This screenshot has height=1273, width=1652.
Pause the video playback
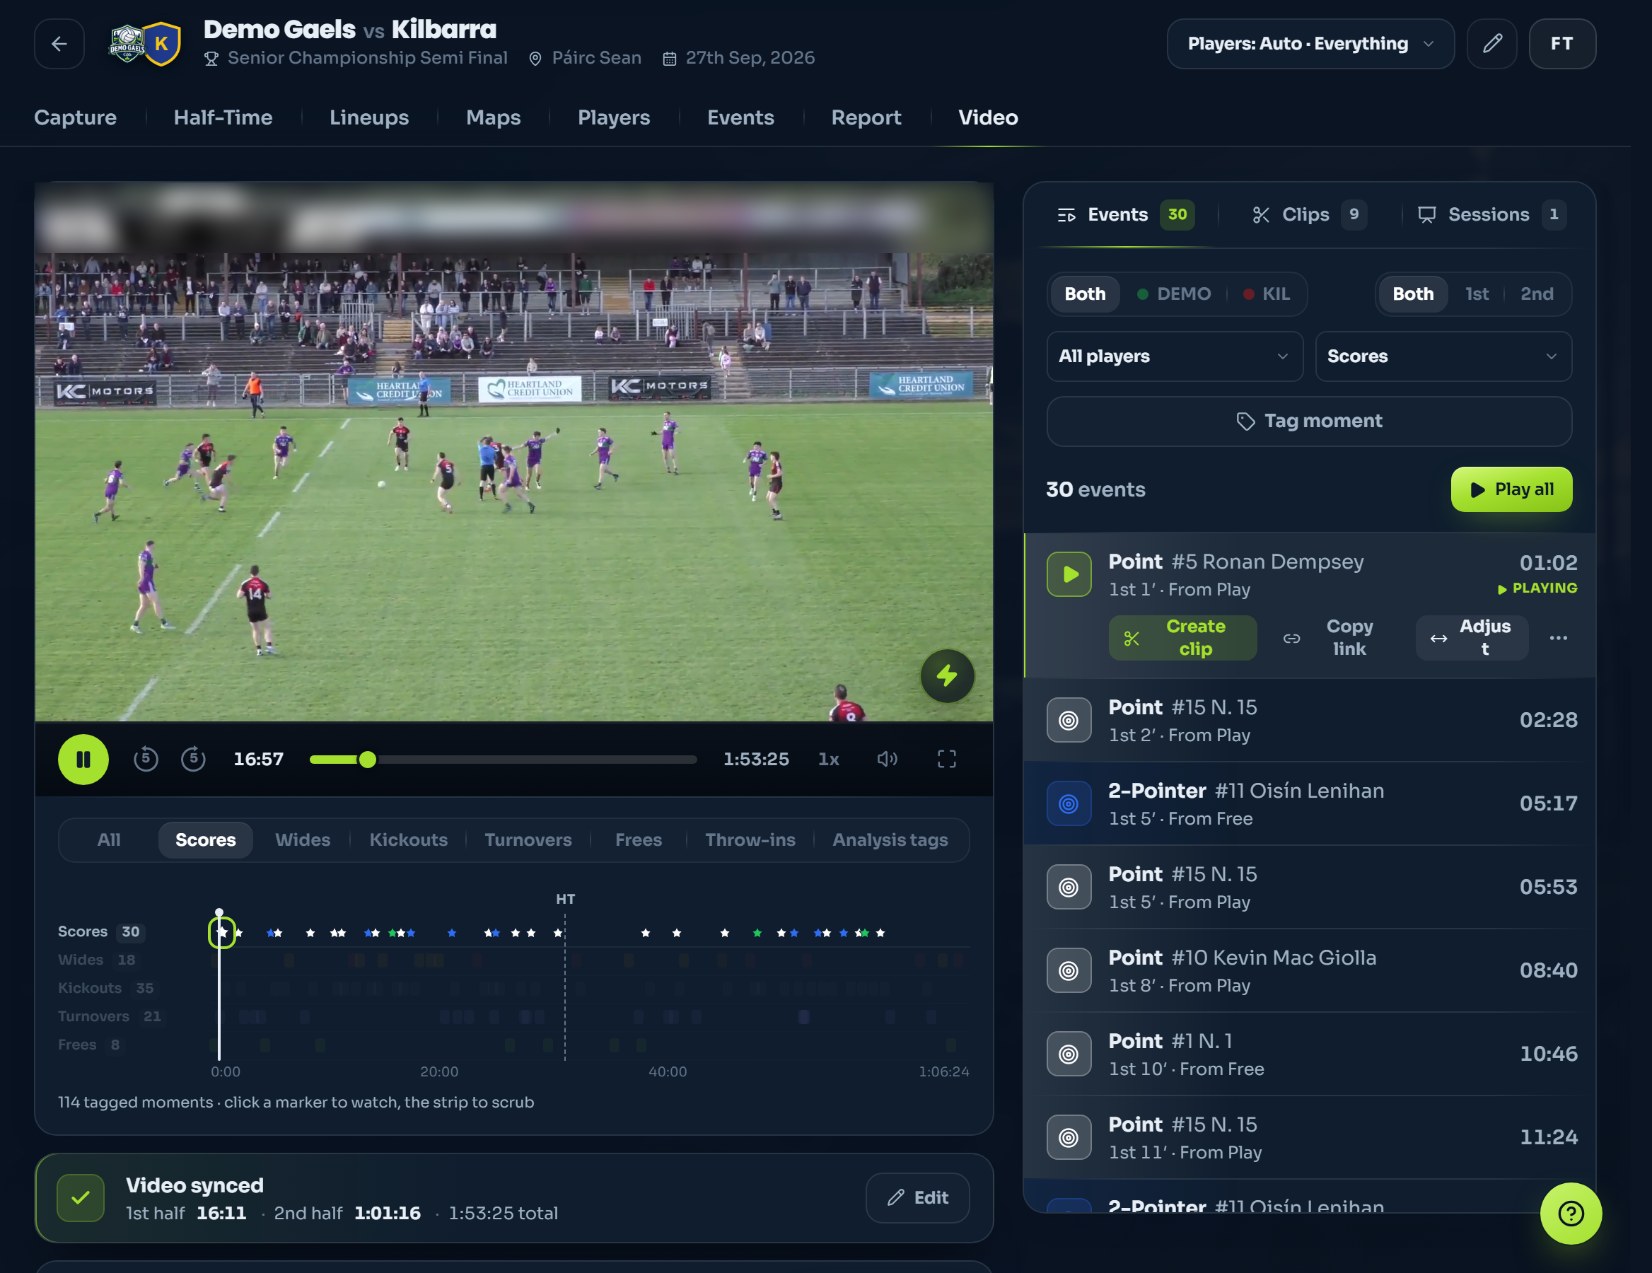83,759
